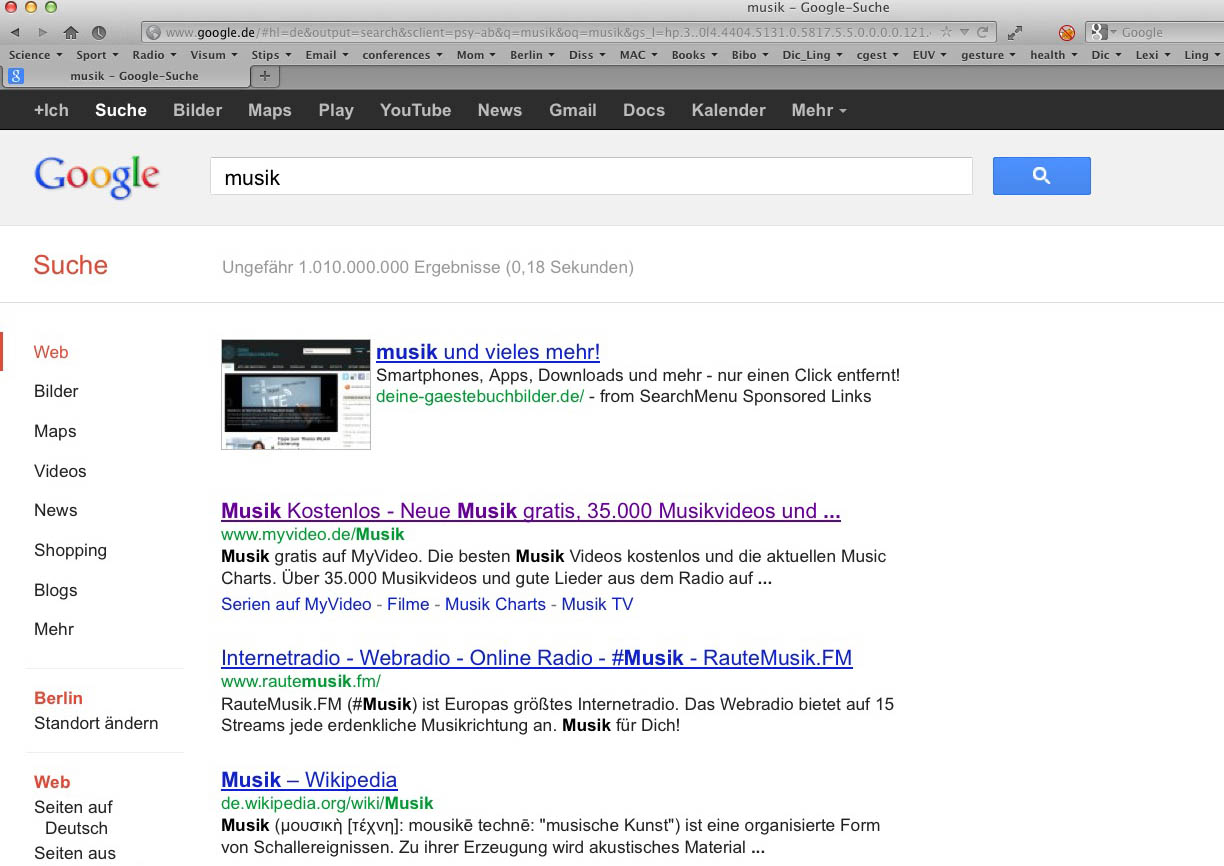Open the Berlin bookmarks folder
1224x866 pixels.
click(532, 55)
